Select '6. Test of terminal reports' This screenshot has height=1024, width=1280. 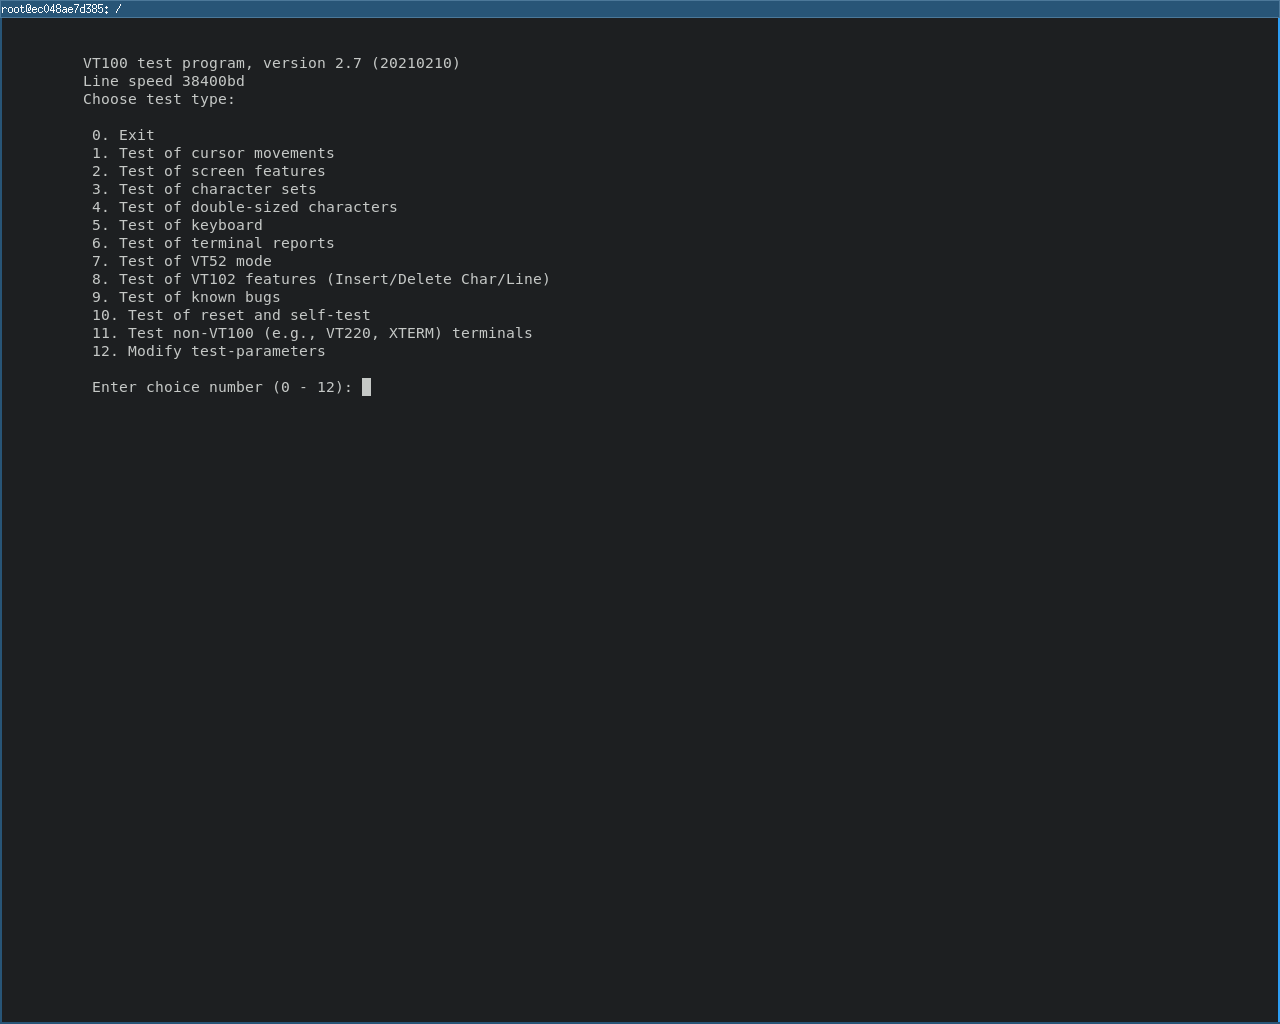click(213, 243)
